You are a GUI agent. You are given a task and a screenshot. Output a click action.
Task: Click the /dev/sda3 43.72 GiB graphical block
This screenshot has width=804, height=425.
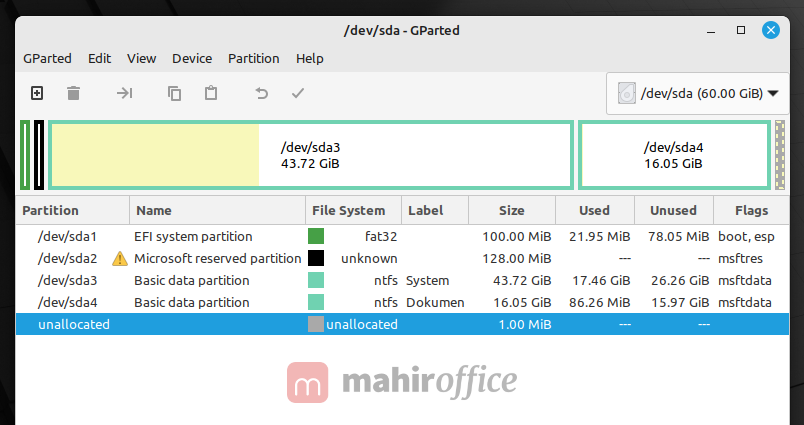(311, 155)
